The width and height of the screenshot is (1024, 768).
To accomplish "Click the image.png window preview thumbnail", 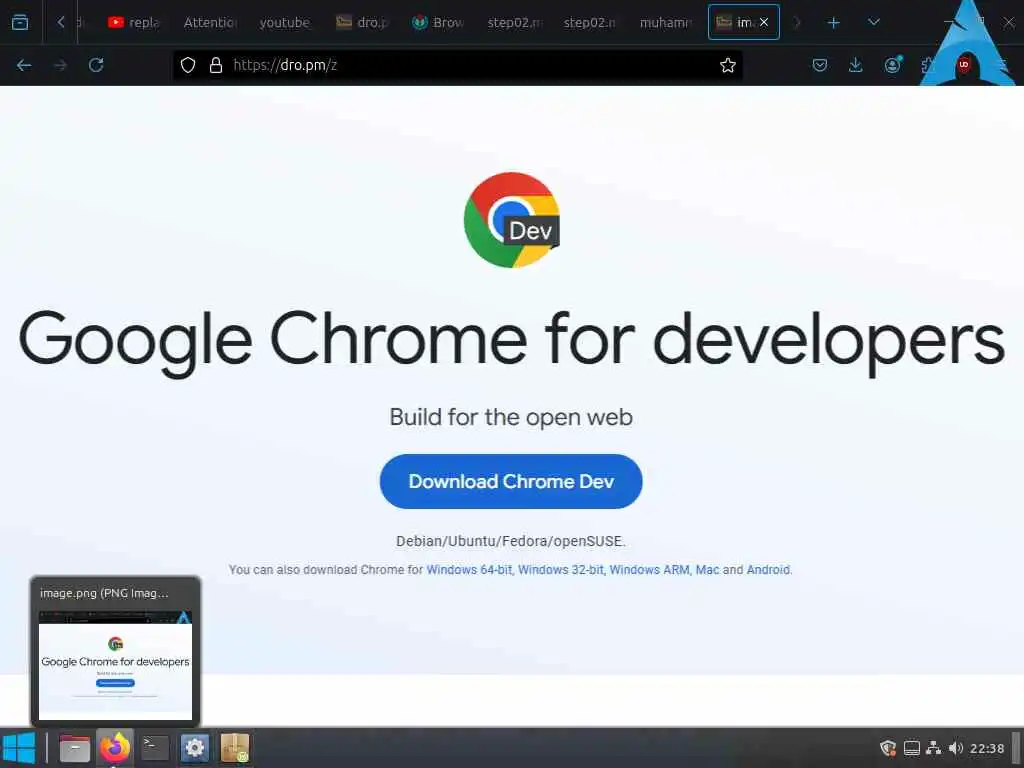I will 116,665.
